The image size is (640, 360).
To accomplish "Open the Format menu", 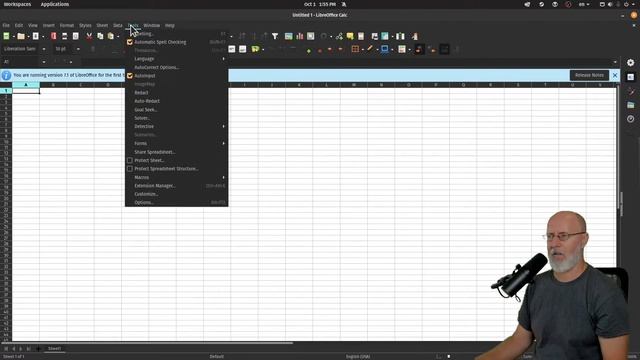I will (x=67, y=25).
